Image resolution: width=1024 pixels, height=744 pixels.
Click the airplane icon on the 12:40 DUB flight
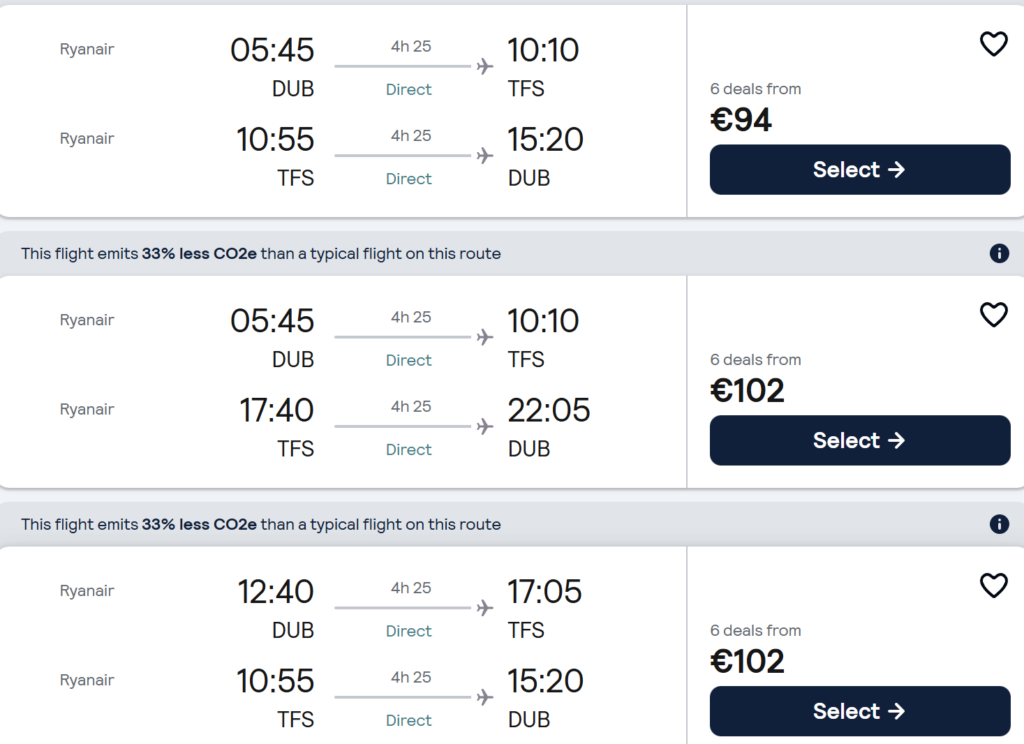tap(486, 606)
